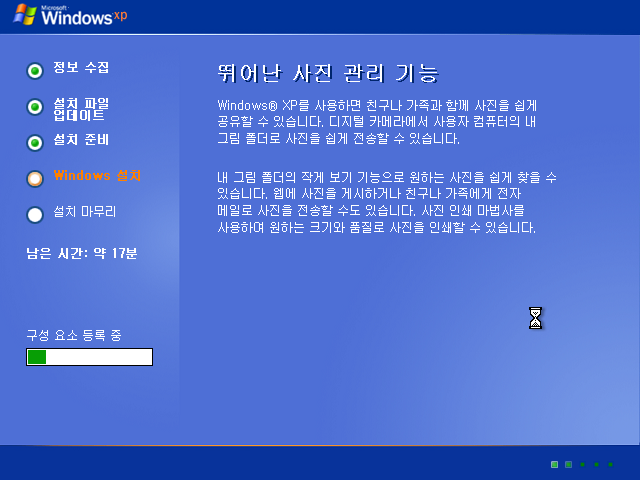Click the 설치 마무리 step label
This screenshot has height=480, width=640.
coord(85,211)
